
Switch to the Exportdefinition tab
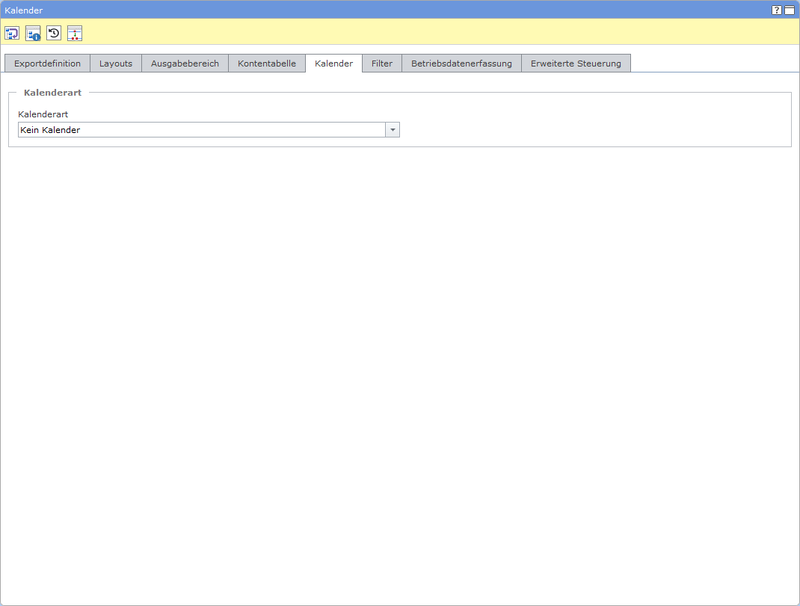47,63
